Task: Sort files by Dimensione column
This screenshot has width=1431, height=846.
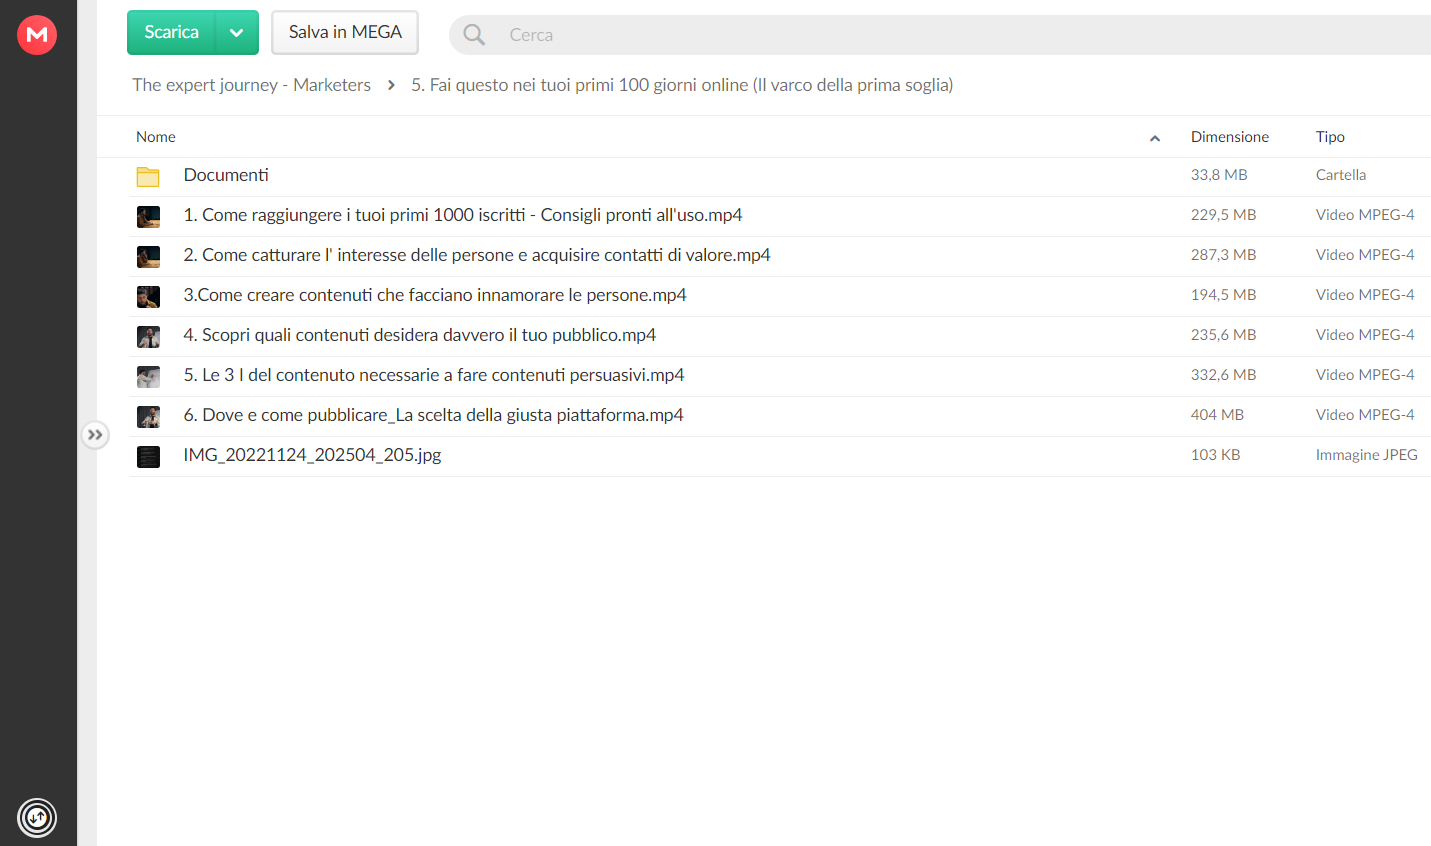Action: (1229, 137)
